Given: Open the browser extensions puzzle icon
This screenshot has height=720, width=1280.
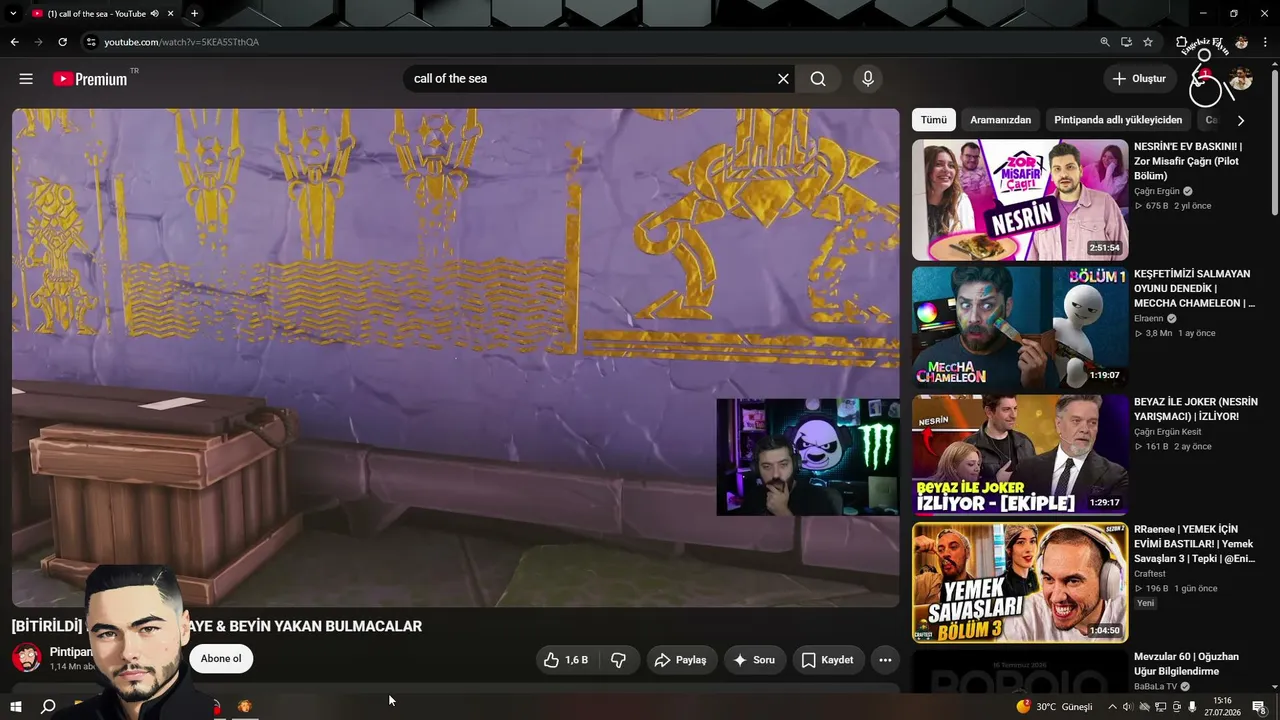Looking at the screenshot, I should pyautogui.click(x=1182, y=42).
